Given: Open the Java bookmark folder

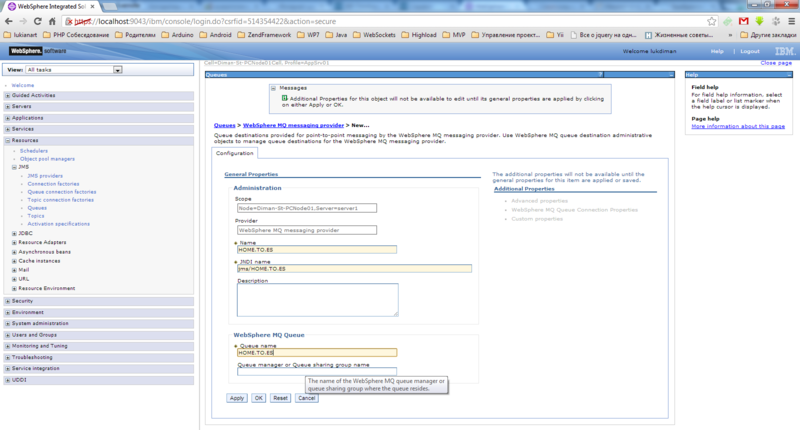Looking at the screenshot, I should [336, 35].
